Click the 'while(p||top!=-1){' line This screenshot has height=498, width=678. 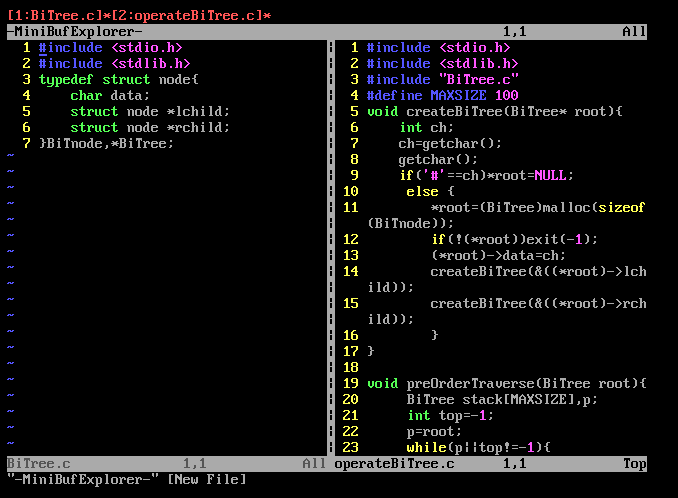click(478, 447)
